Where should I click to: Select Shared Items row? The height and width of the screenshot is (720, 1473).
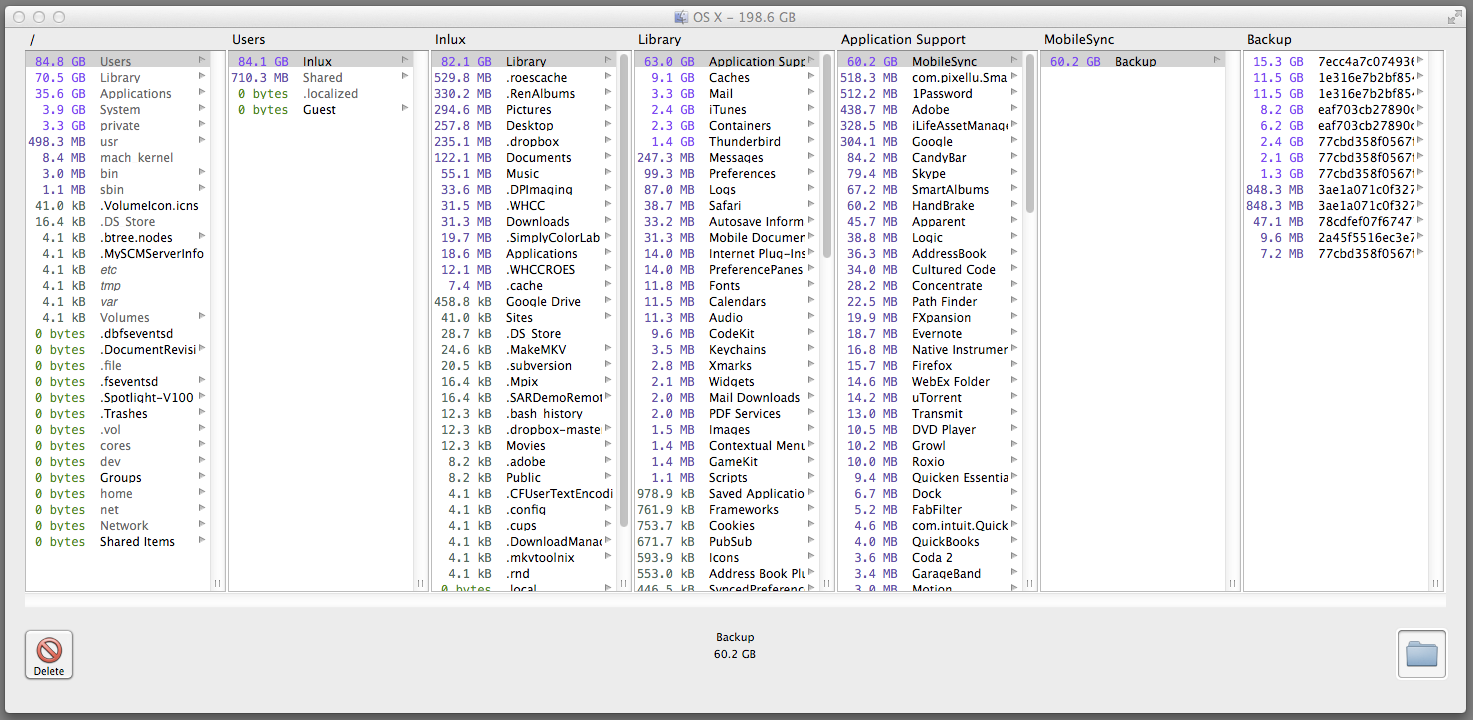pyautogui.click(x=118, y=541)
